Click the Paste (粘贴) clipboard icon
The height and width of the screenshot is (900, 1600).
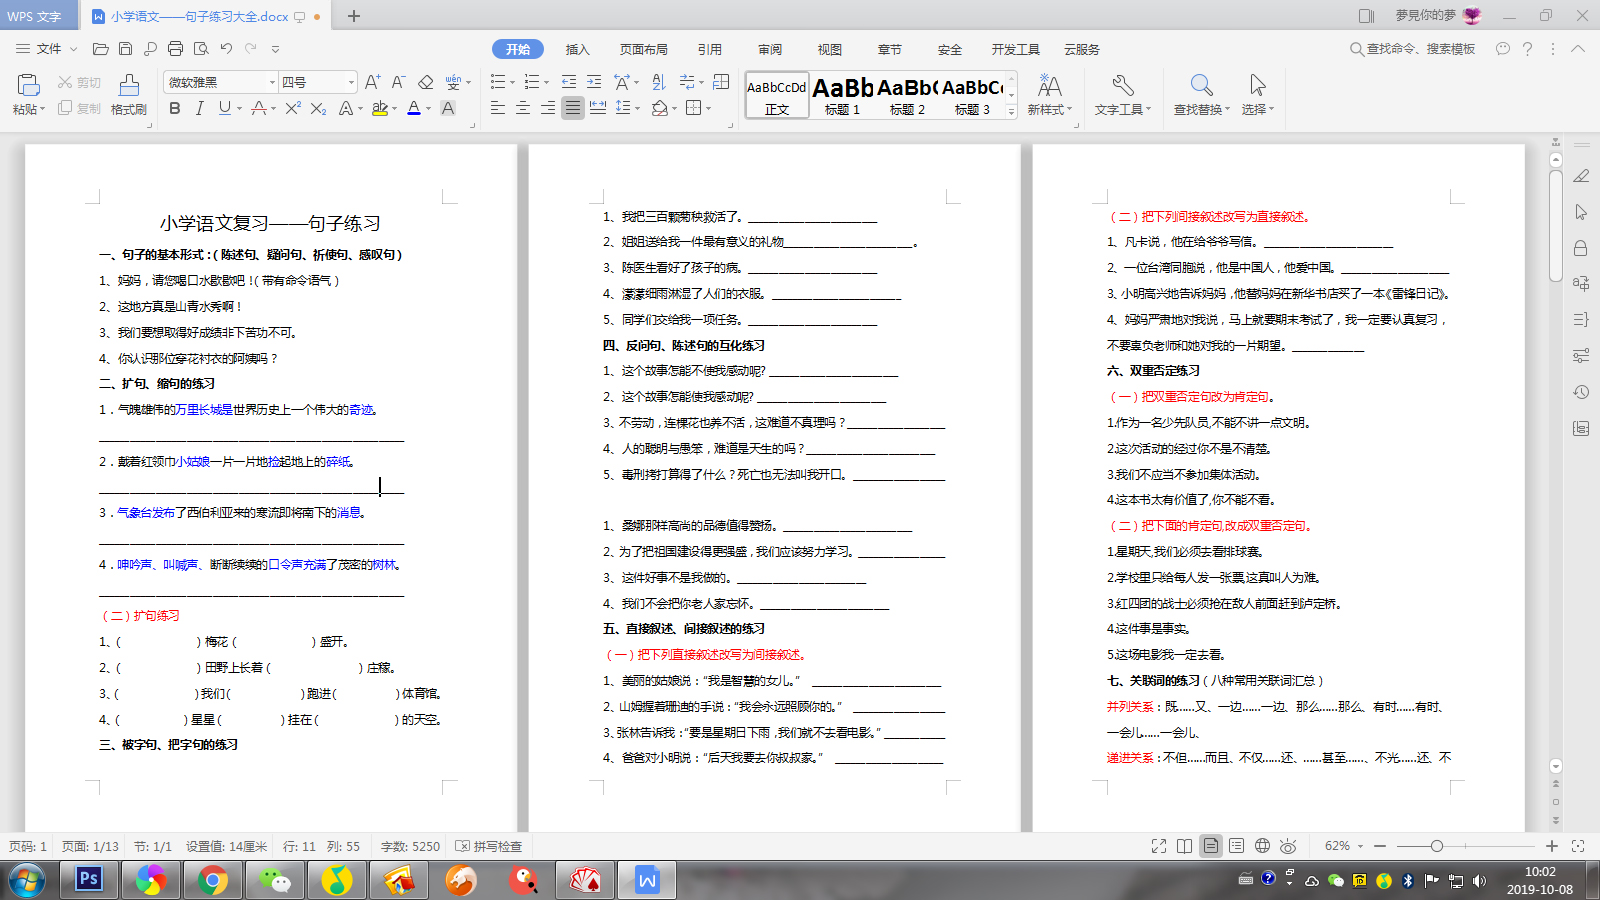[28, 86]
